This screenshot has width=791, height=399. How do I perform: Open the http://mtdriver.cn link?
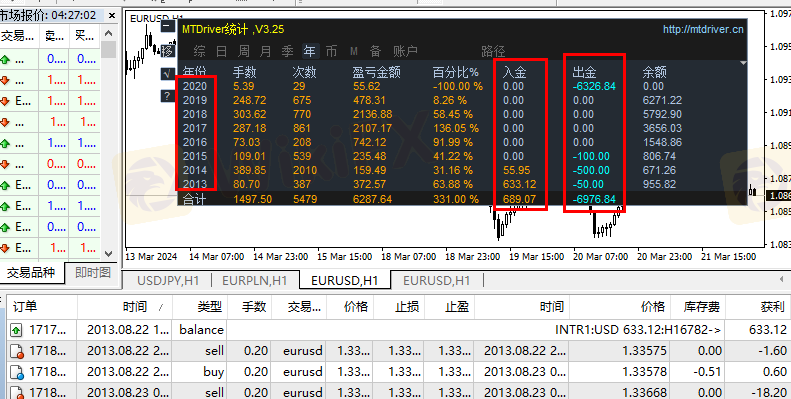pos(703,29)
